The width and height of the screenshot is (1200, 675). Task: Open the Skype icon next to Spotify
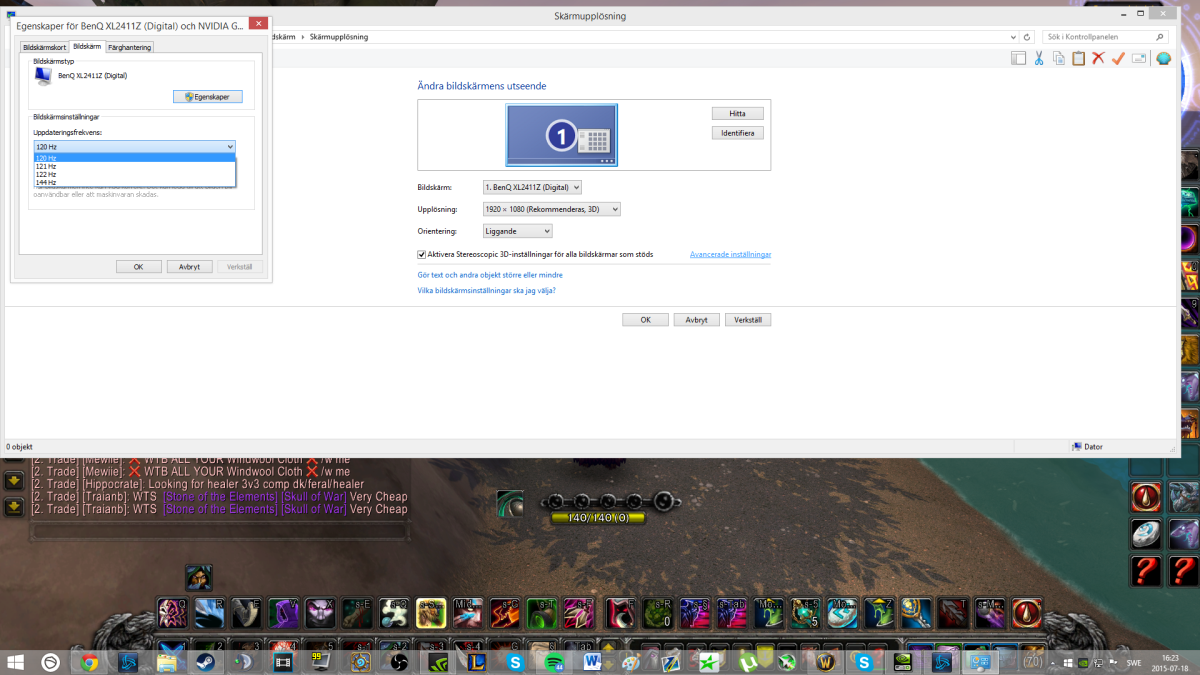(515, 662)
